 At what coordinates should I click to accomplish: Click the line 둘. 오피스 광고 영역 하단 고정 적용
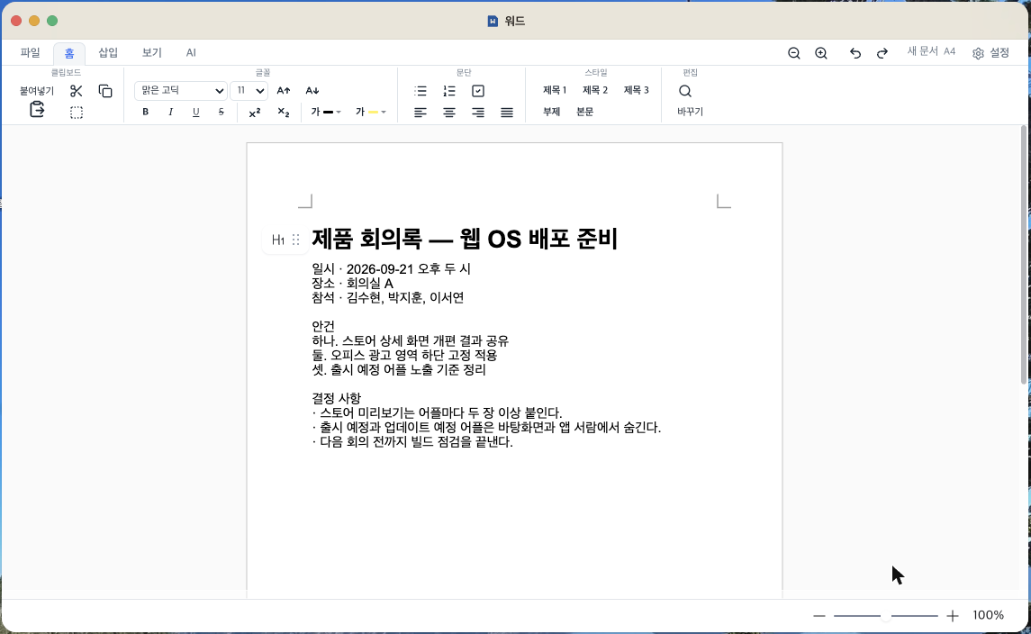(x=404, y=356)
